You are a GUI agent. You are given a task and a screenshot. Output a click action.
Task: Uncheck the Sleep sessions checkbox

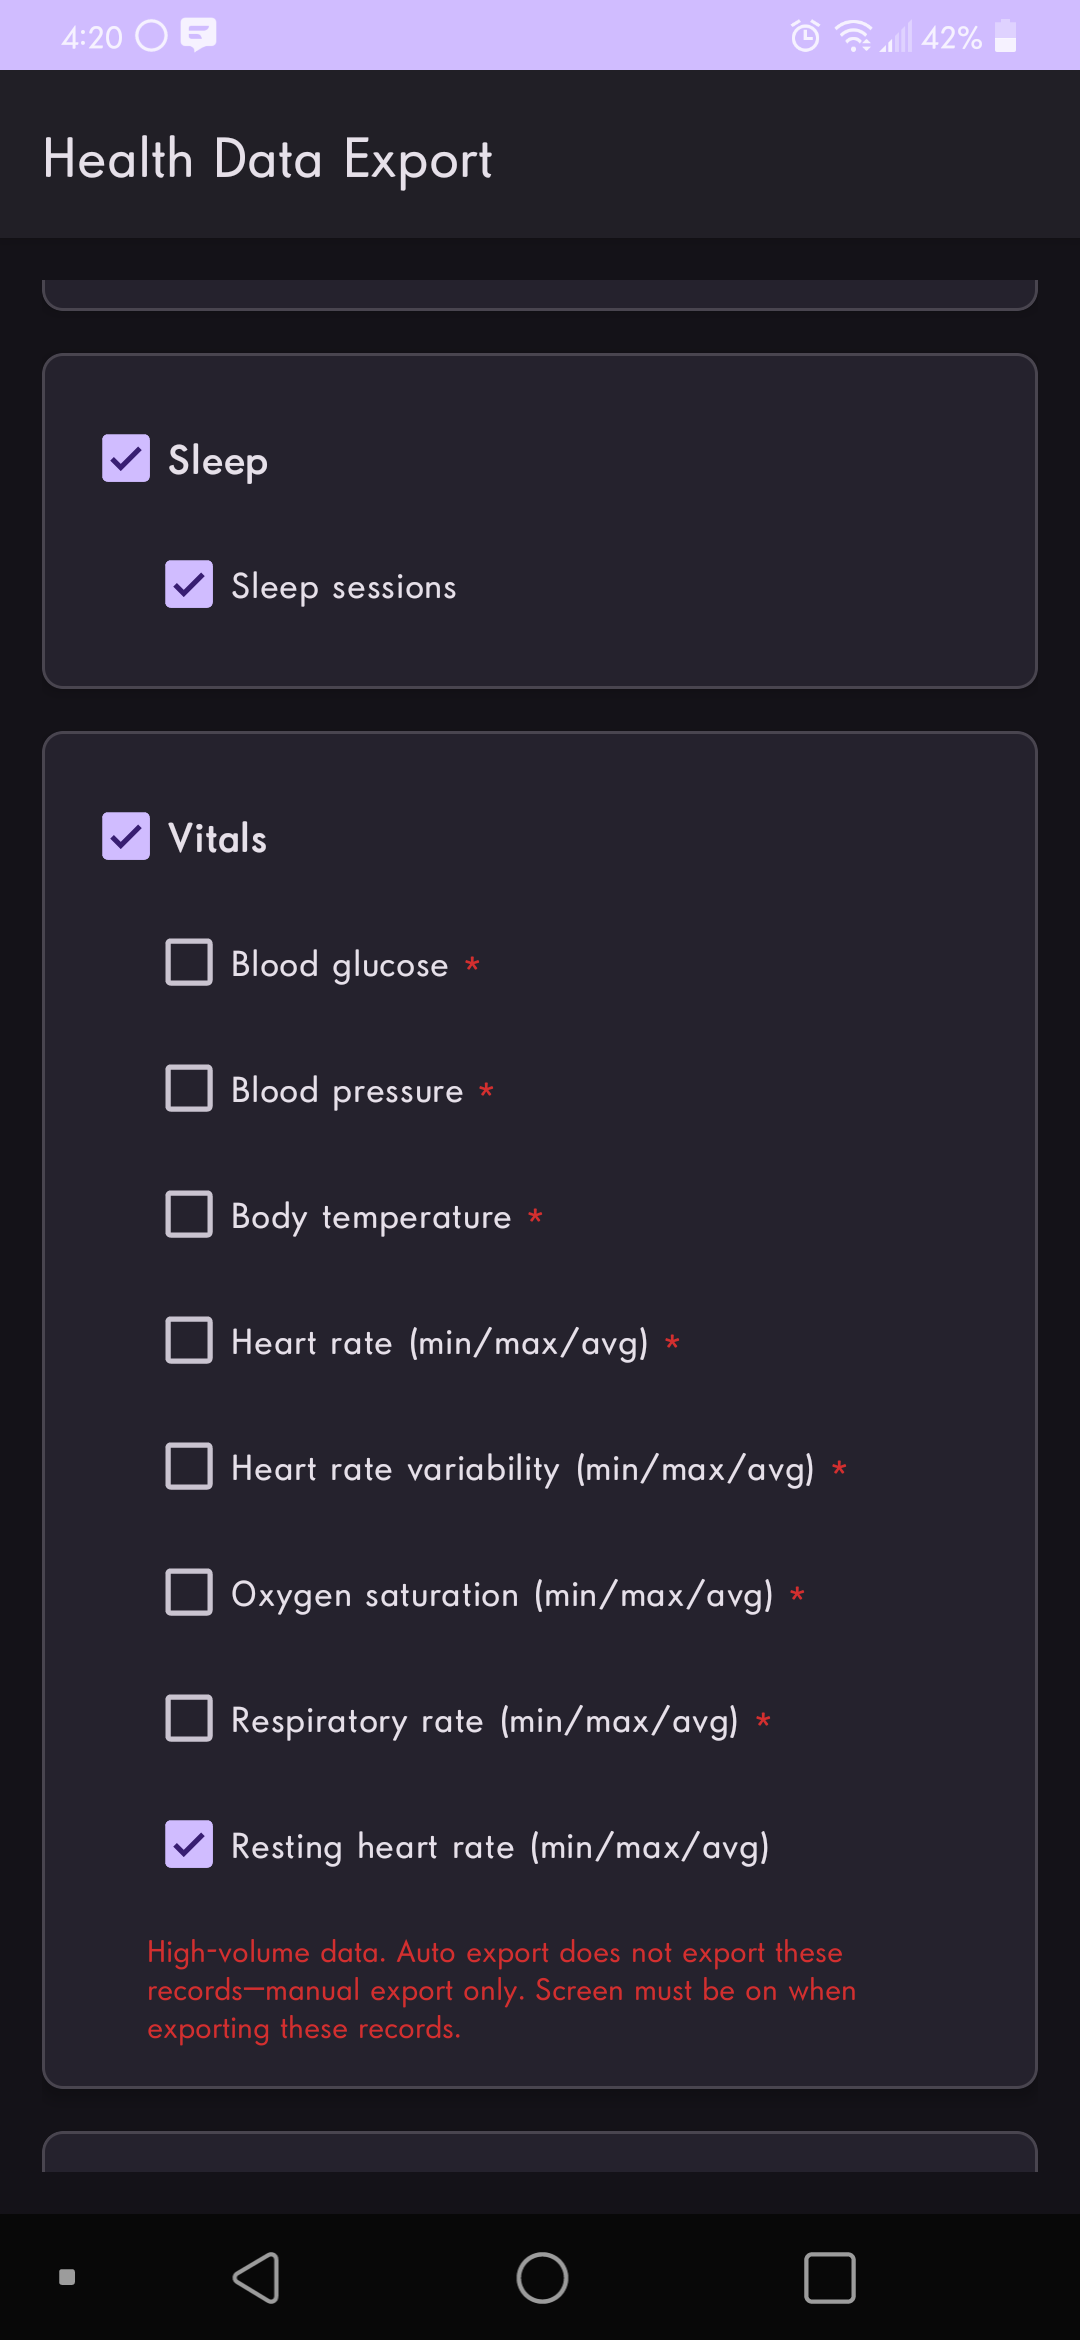click(189, 585)
